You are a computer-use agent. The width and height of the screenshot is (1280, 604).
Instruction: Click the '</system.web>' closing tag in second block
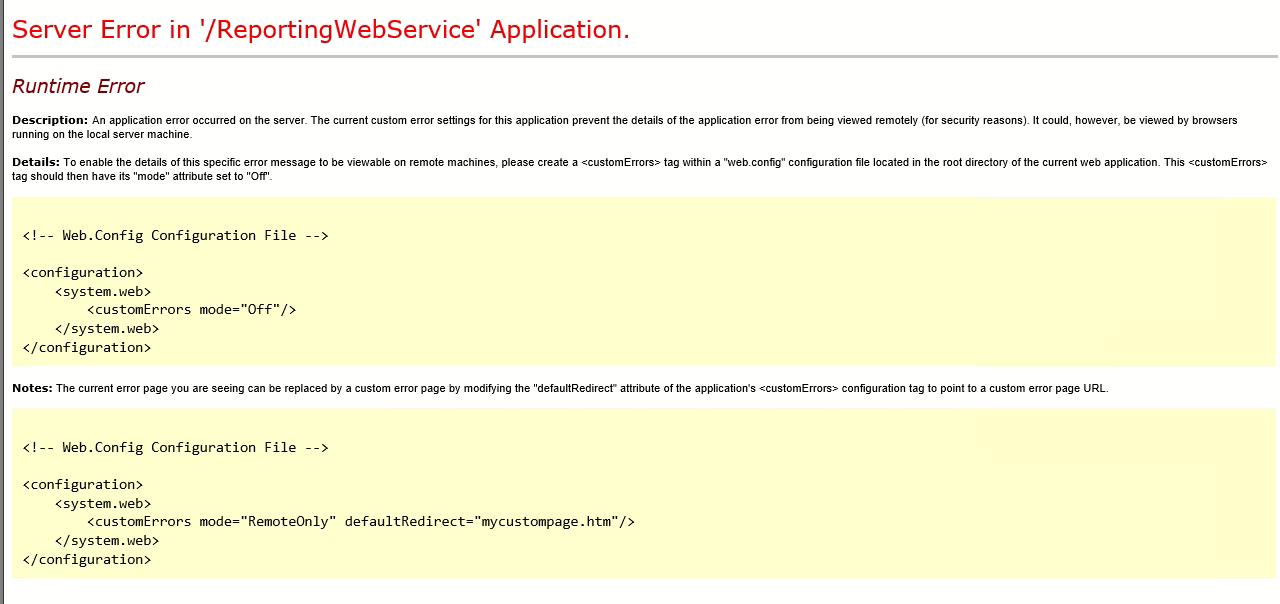click(108, 540)
